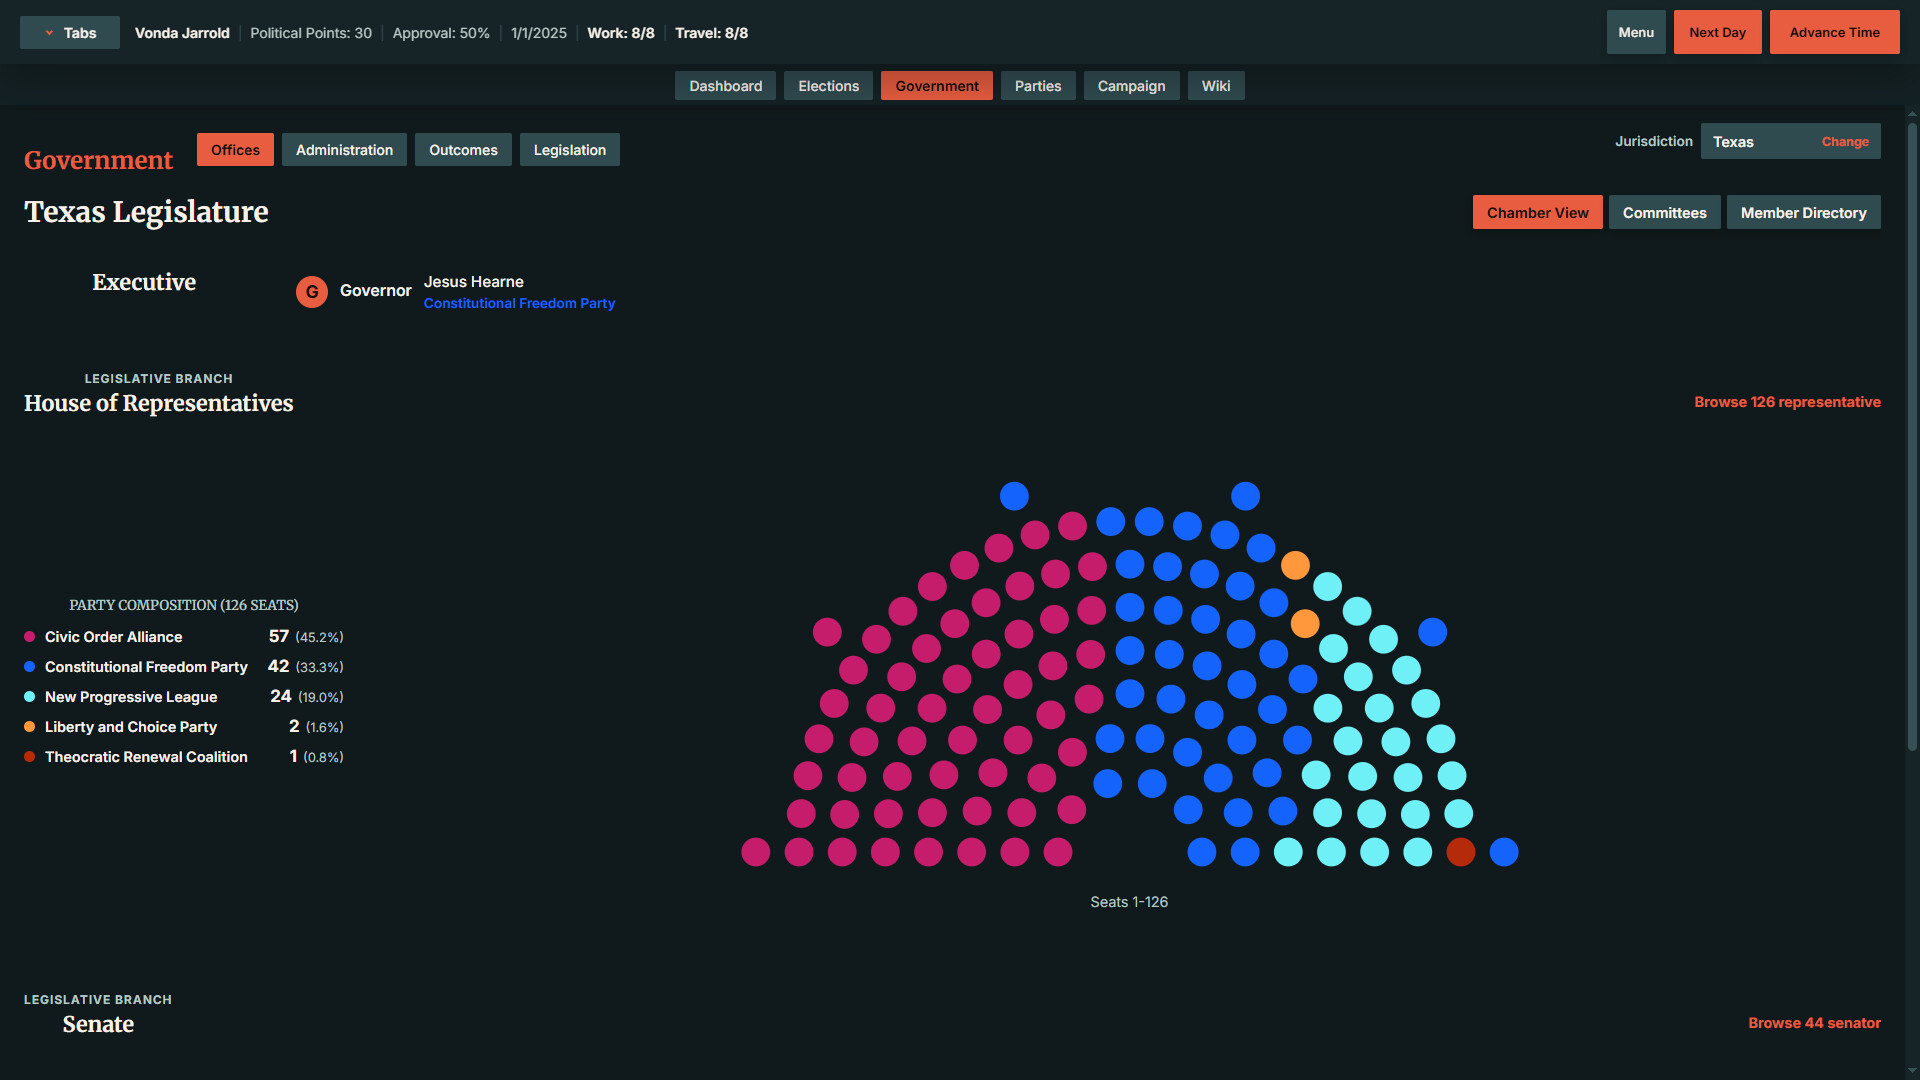Click the dark red Theocratic Renewal seat dot
The width and height of the screenshot is (1920, 1080).
(x=1461, y=852)
